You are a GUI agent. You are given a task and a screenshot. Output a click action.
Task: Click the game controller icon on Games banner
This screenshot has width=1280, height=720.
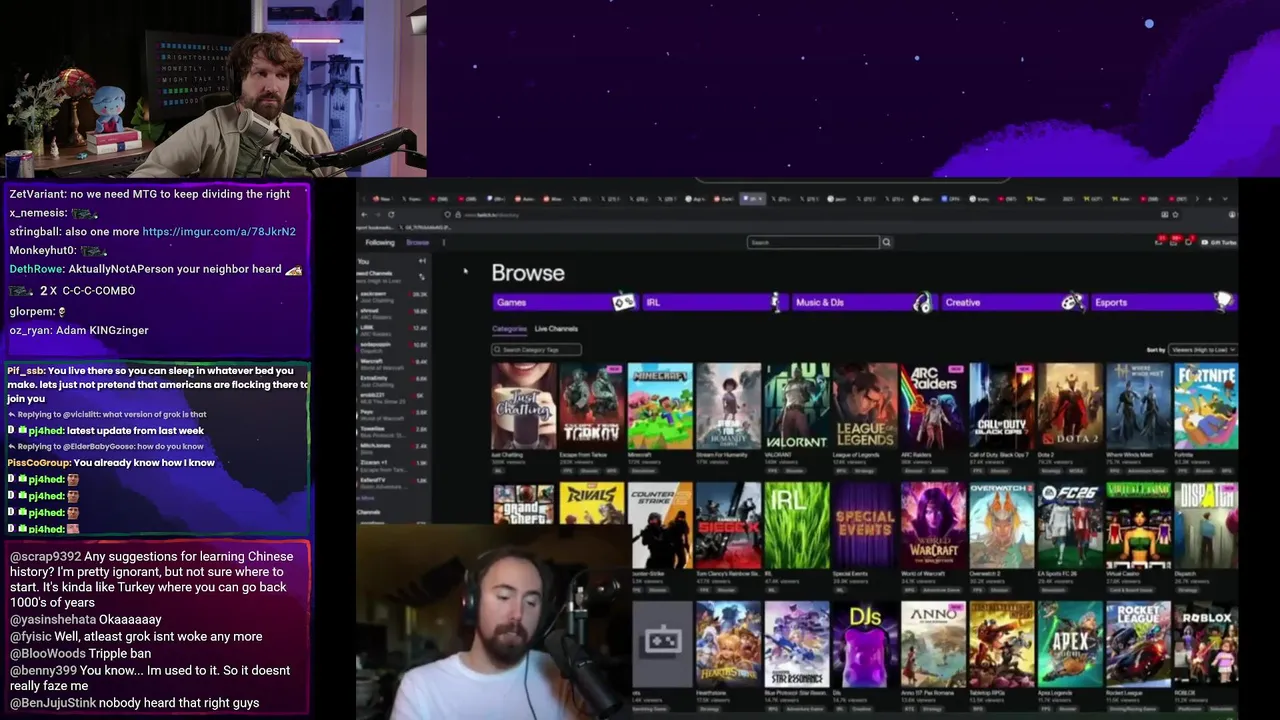coord(623,302)
